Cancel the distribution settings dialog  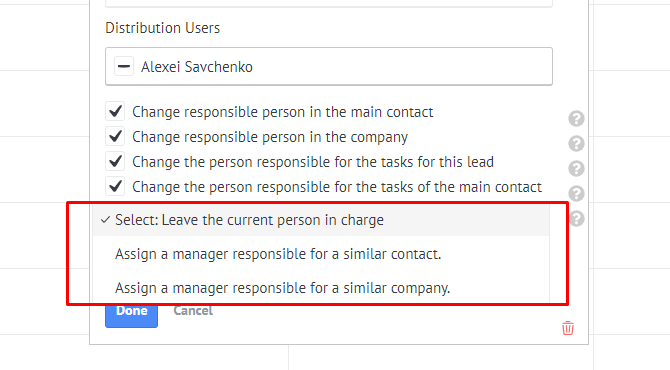pos(193,311)
